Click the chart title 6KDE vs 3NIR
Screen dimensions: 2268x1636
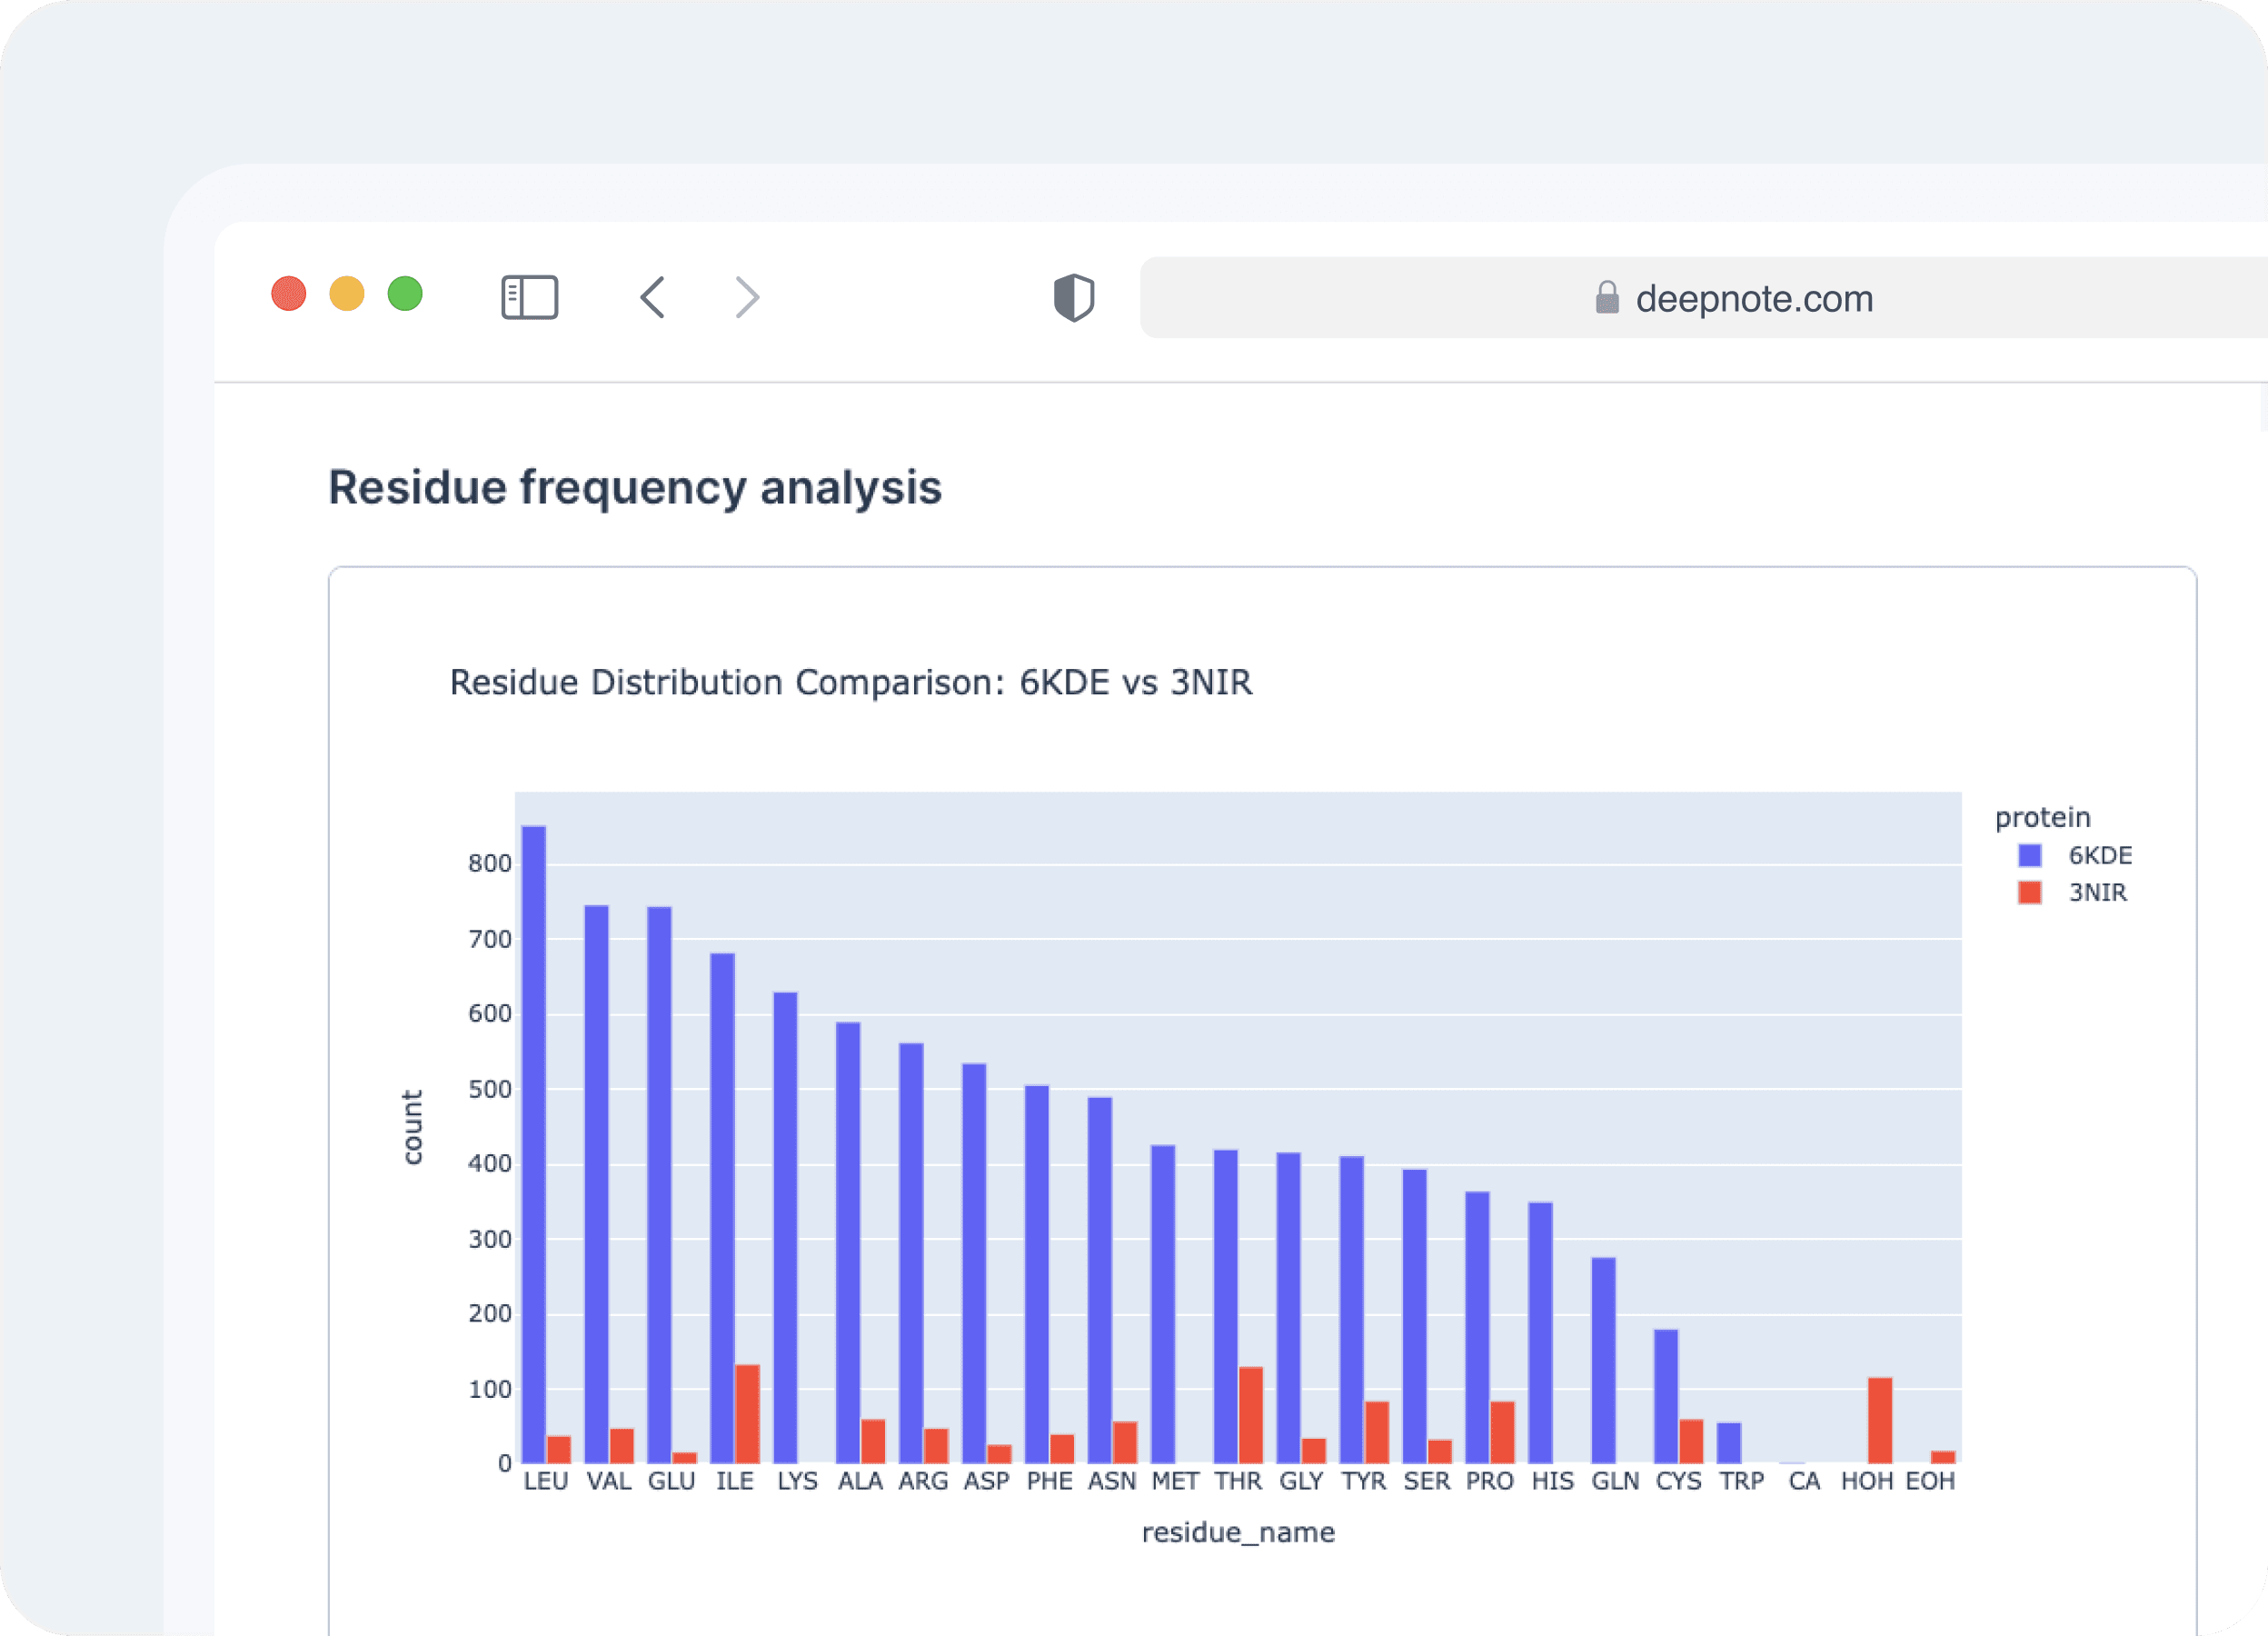click(x=850, y=682)
